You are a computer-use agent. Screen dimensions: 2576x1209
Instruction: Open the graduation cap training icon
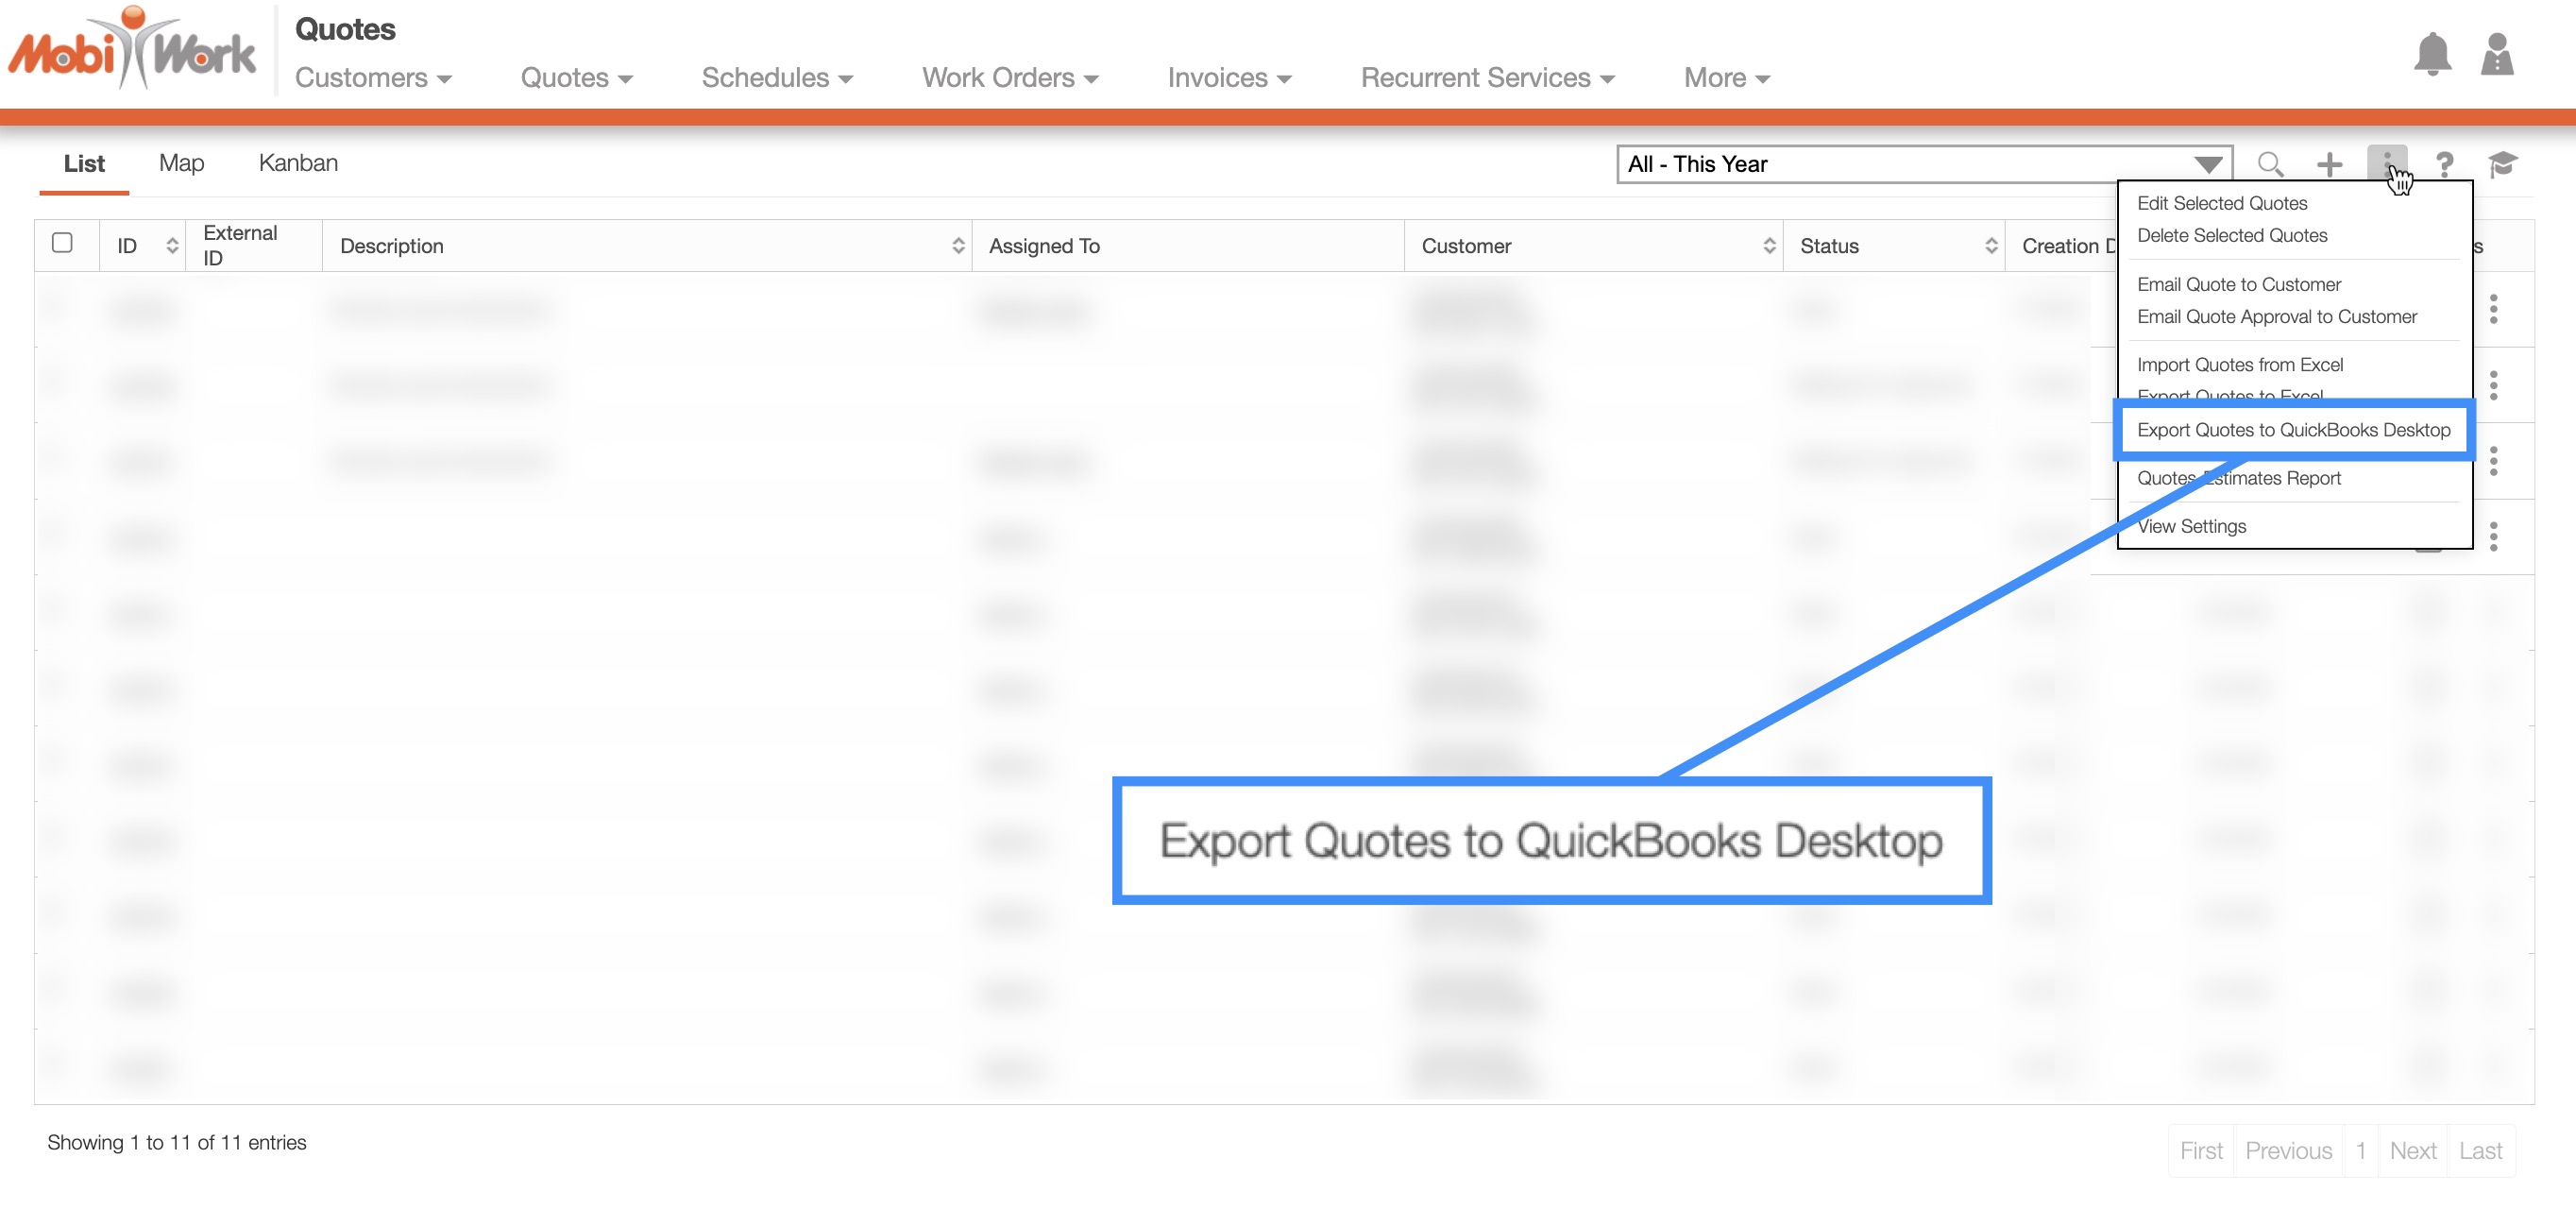(2502, 164)
